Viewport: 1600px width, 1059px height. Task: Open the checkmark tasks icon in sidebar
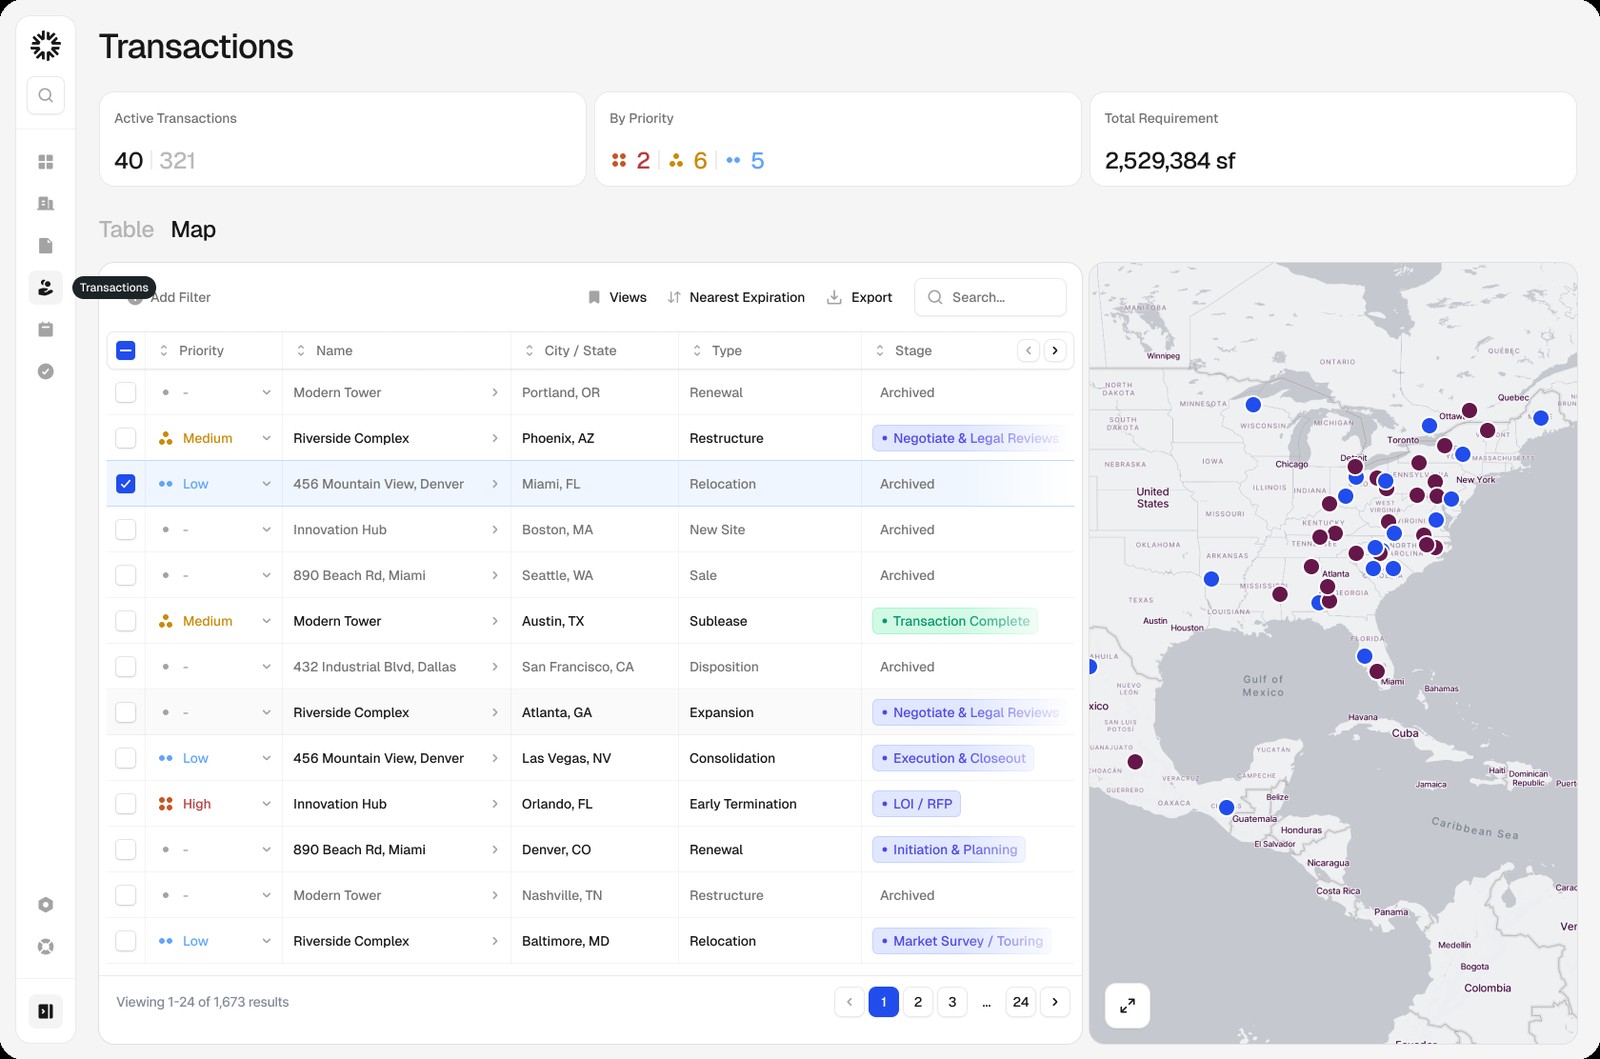pyautogui.click(x=45, y=371)
